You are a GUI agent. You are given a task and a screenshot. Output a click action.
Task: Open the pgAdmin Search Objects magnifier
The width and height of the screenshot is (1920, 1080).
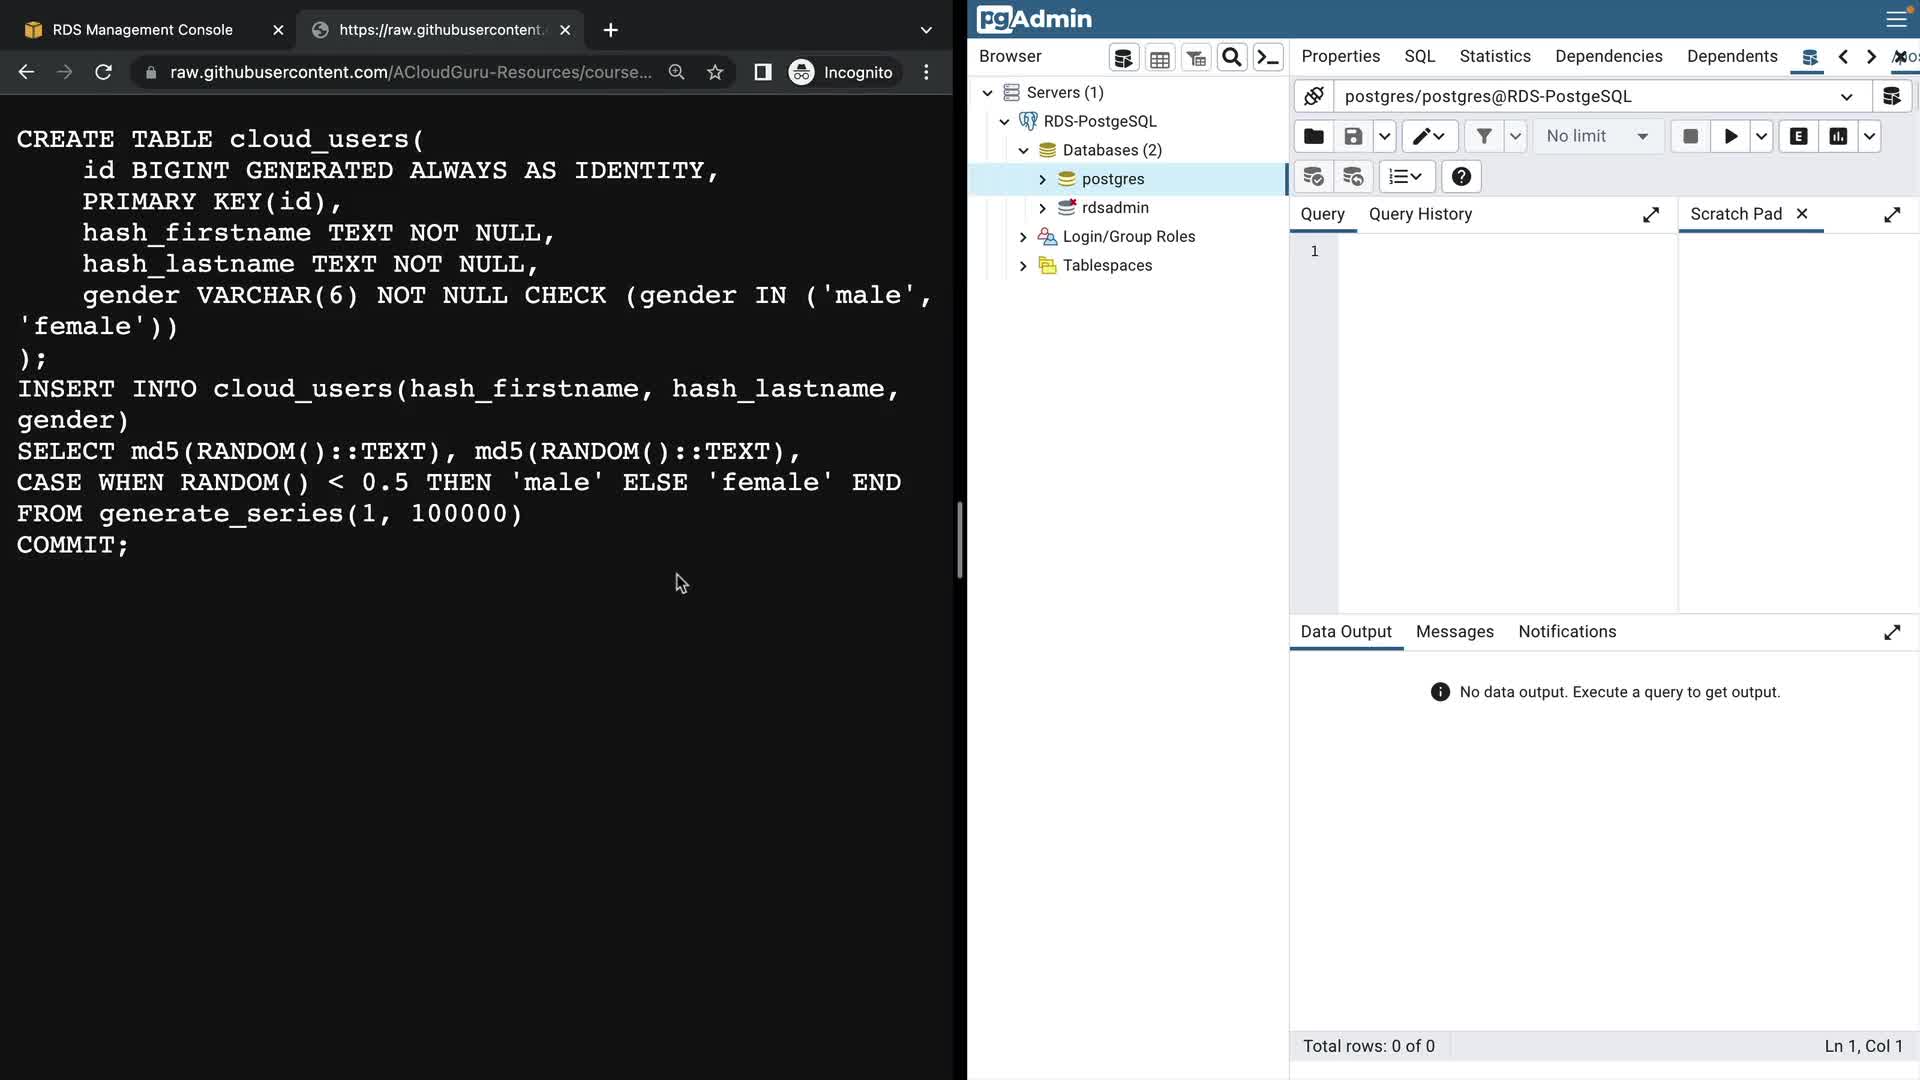(1232, 58)
